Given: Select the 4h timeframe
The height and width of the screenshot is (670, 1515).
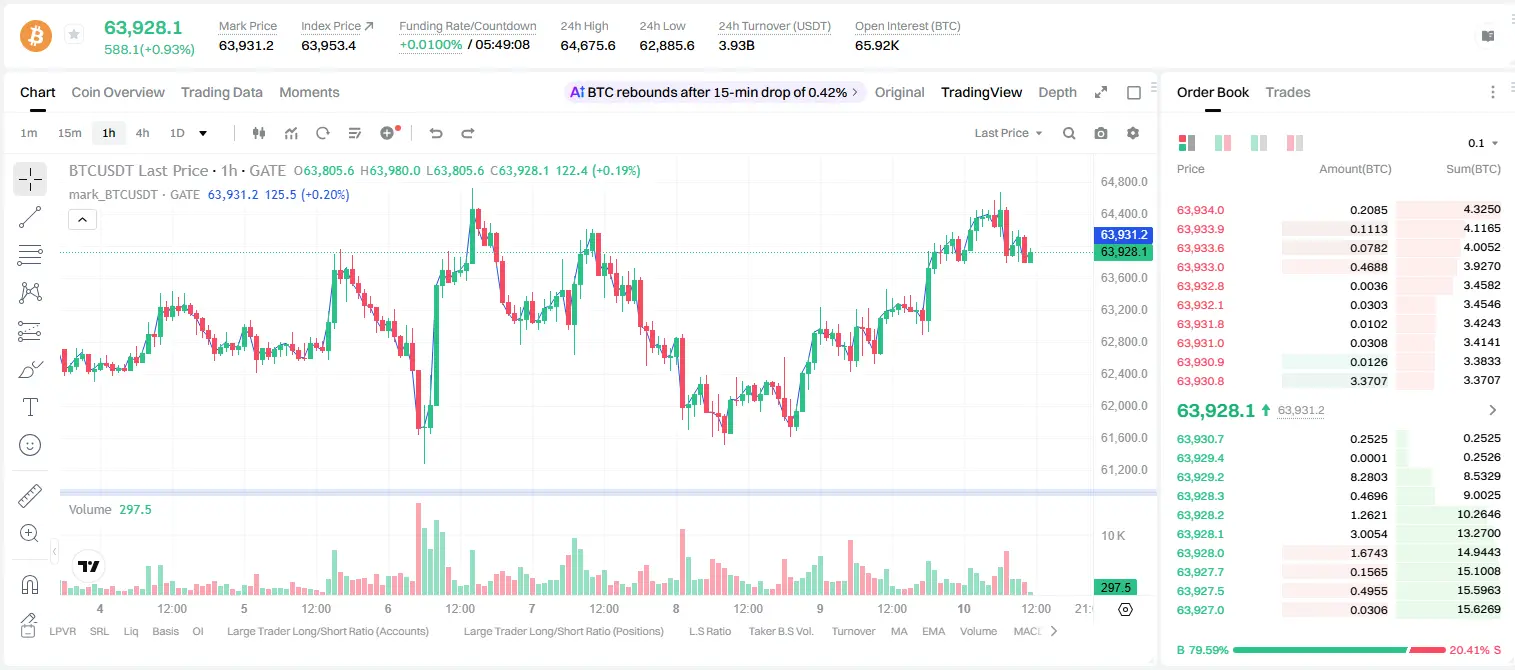Looking at the screenshot, I should [142, 133].
